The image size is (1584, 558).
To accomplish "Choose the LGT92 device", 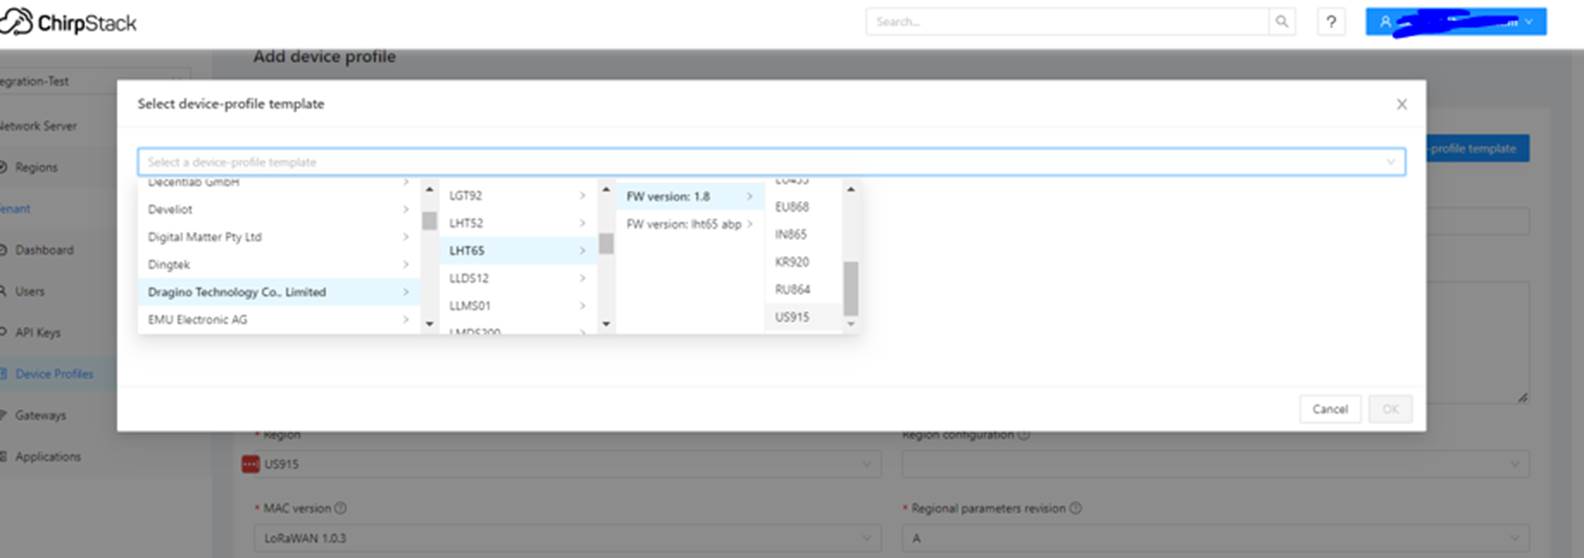I will [x=518, y=196].
